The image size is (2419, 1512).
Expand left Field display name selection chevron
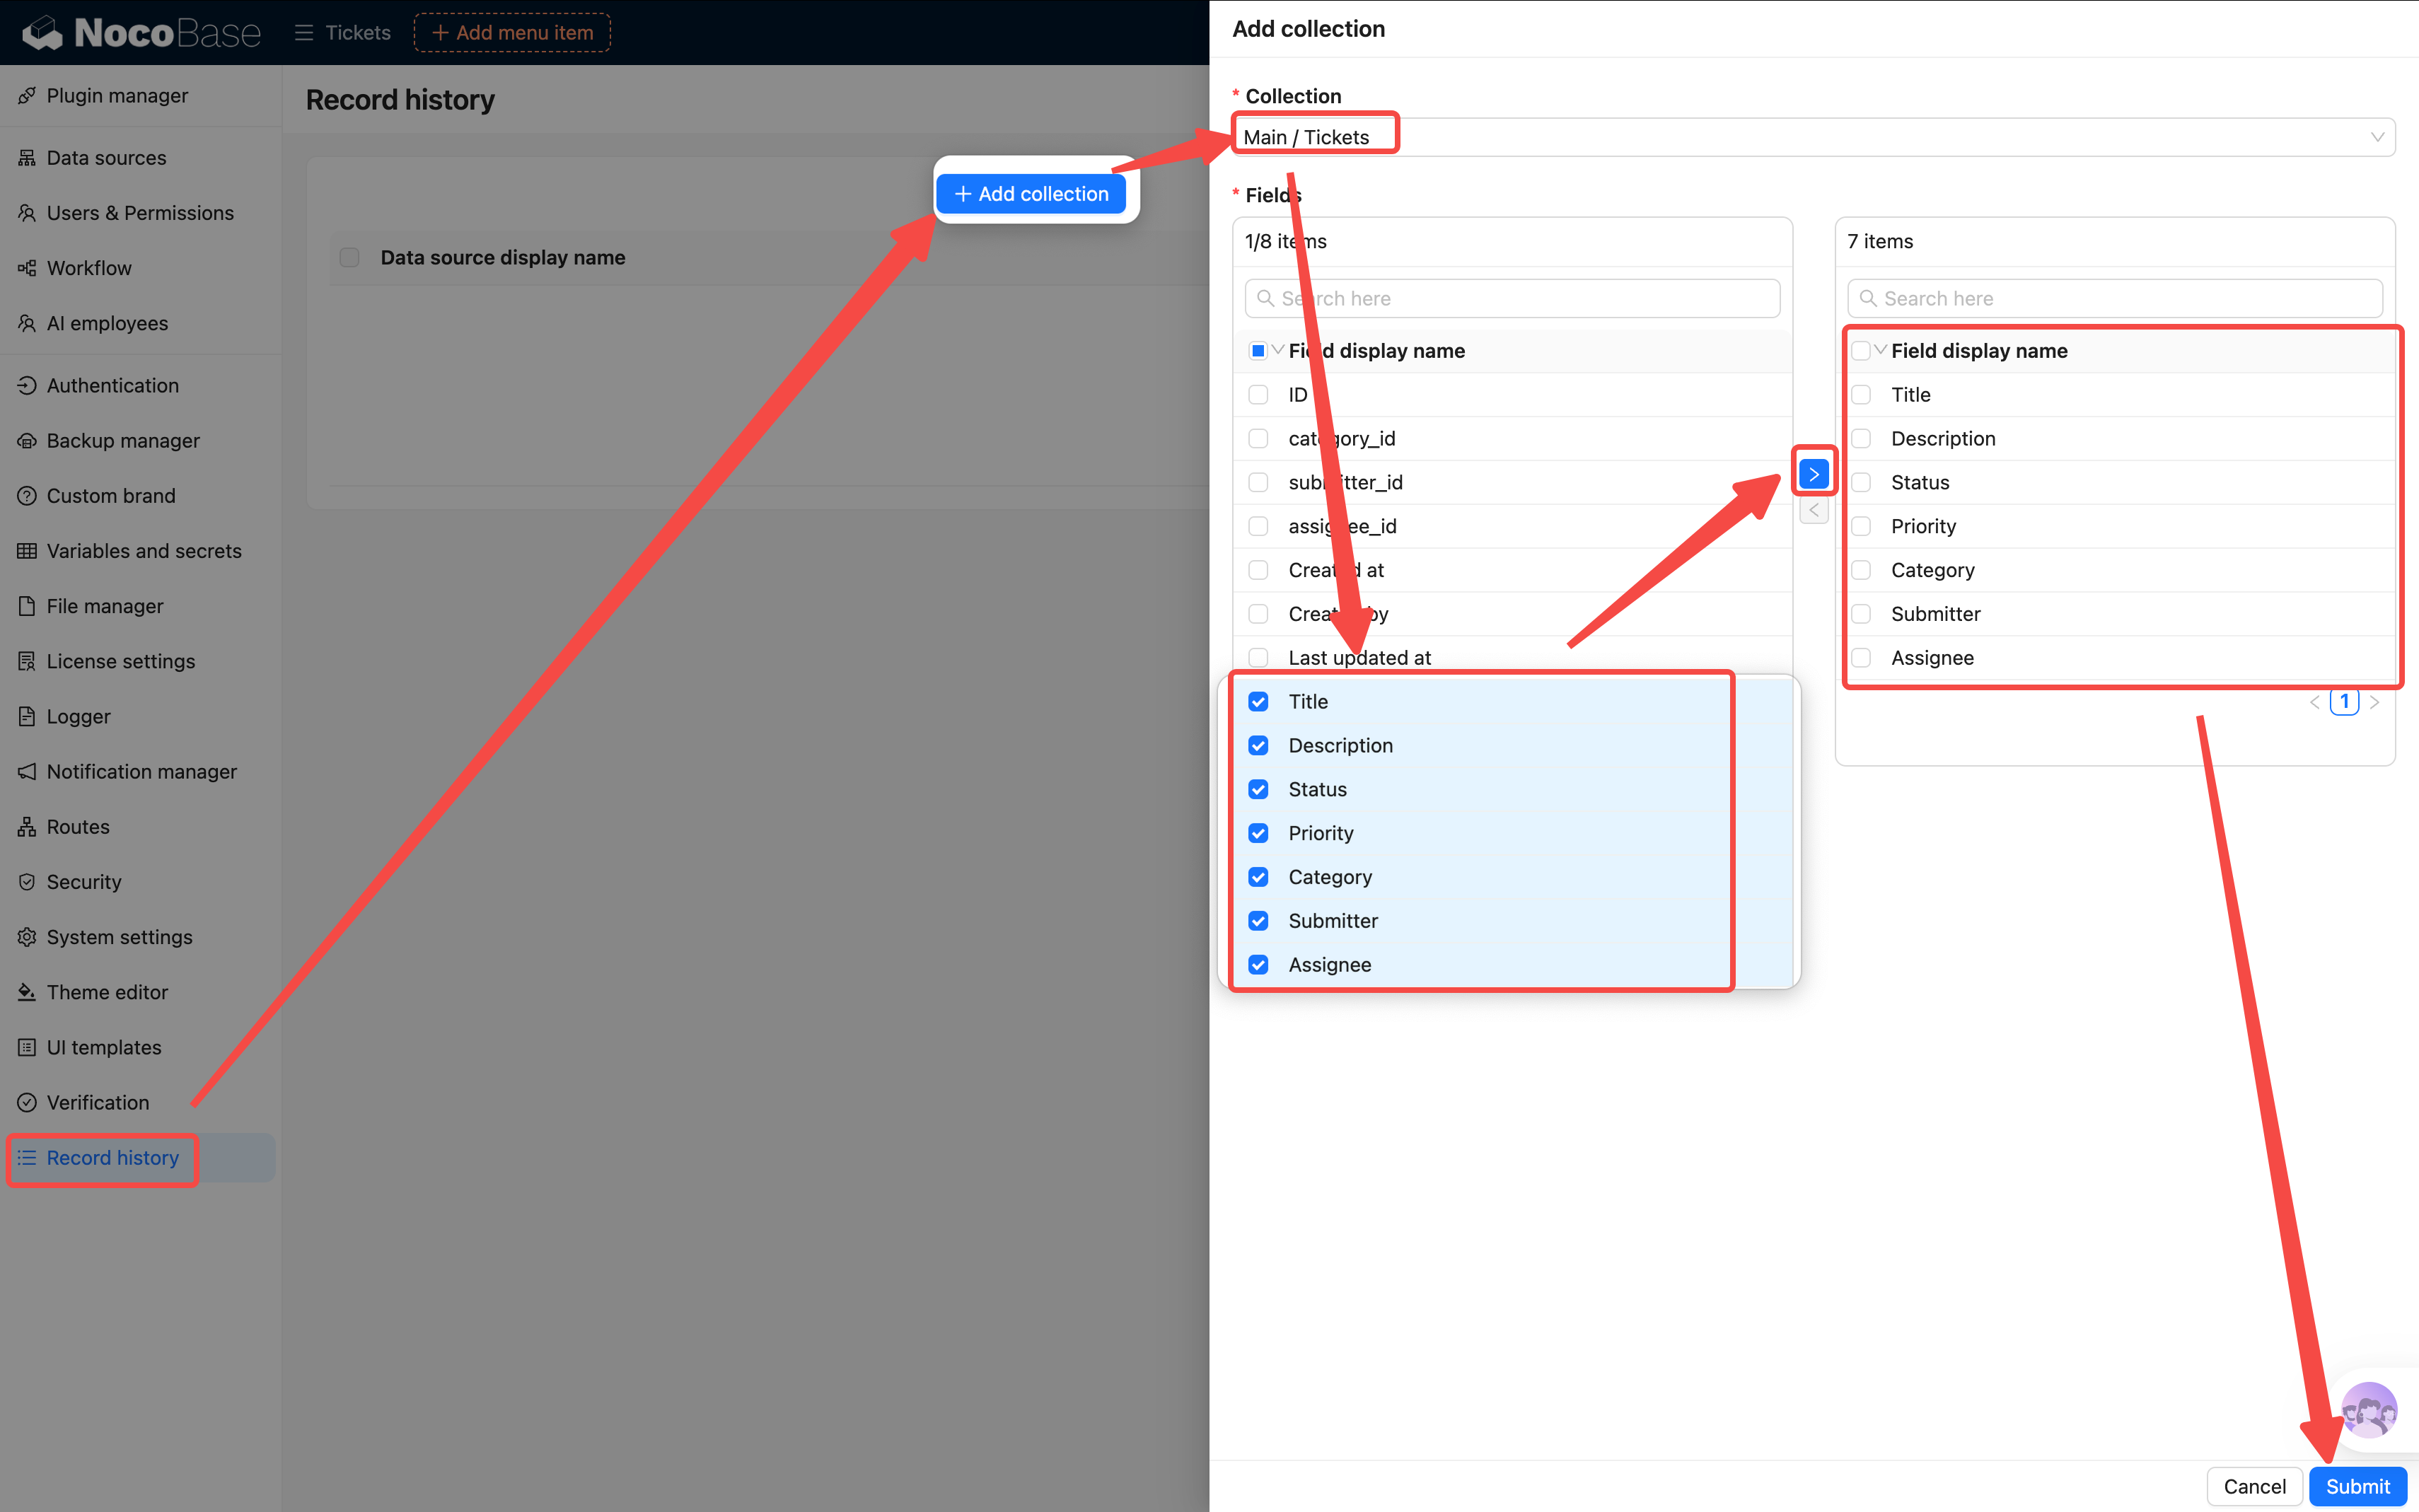1278,350
